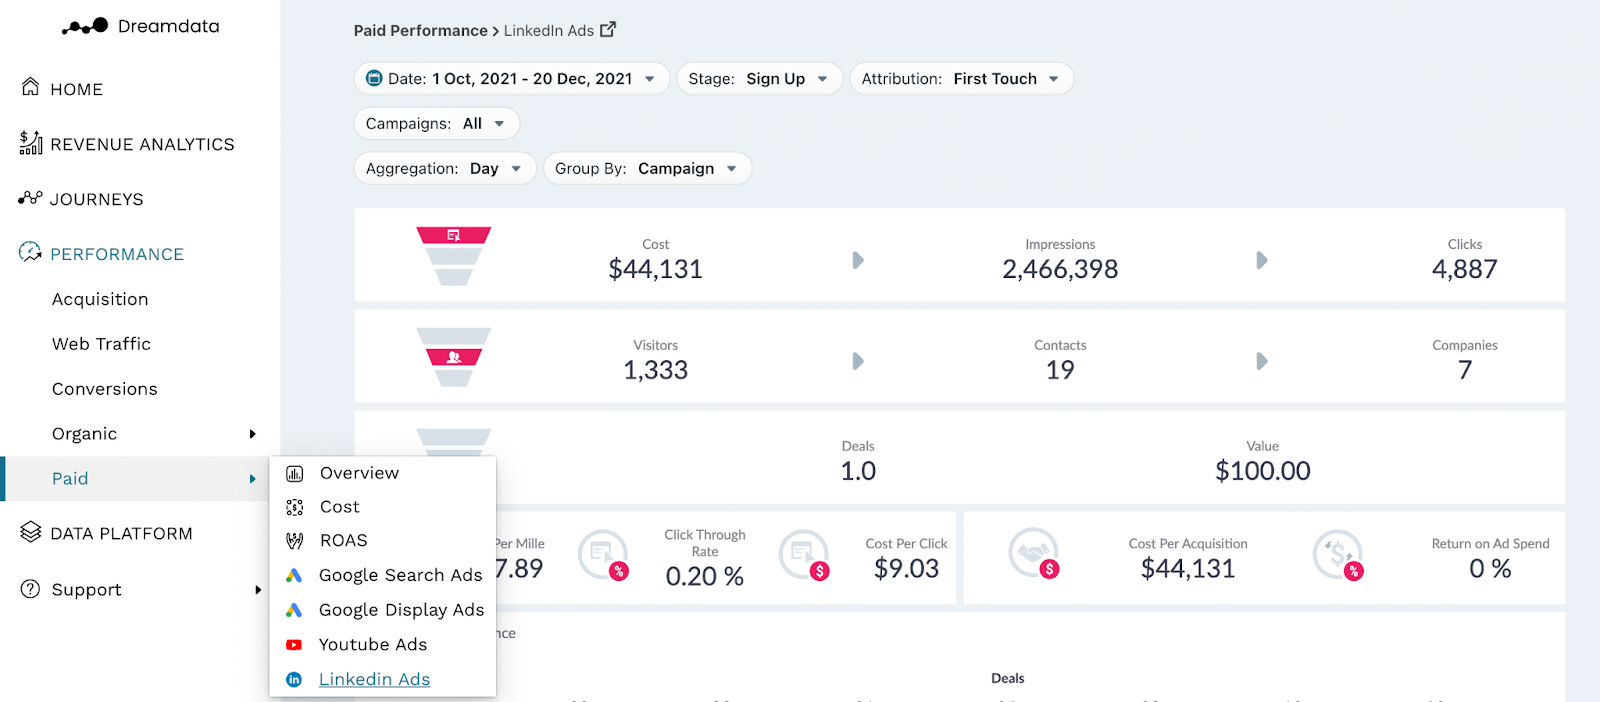Open the Campaigns All dropdown
1600x702 pixels.
[x=437, y=123]
